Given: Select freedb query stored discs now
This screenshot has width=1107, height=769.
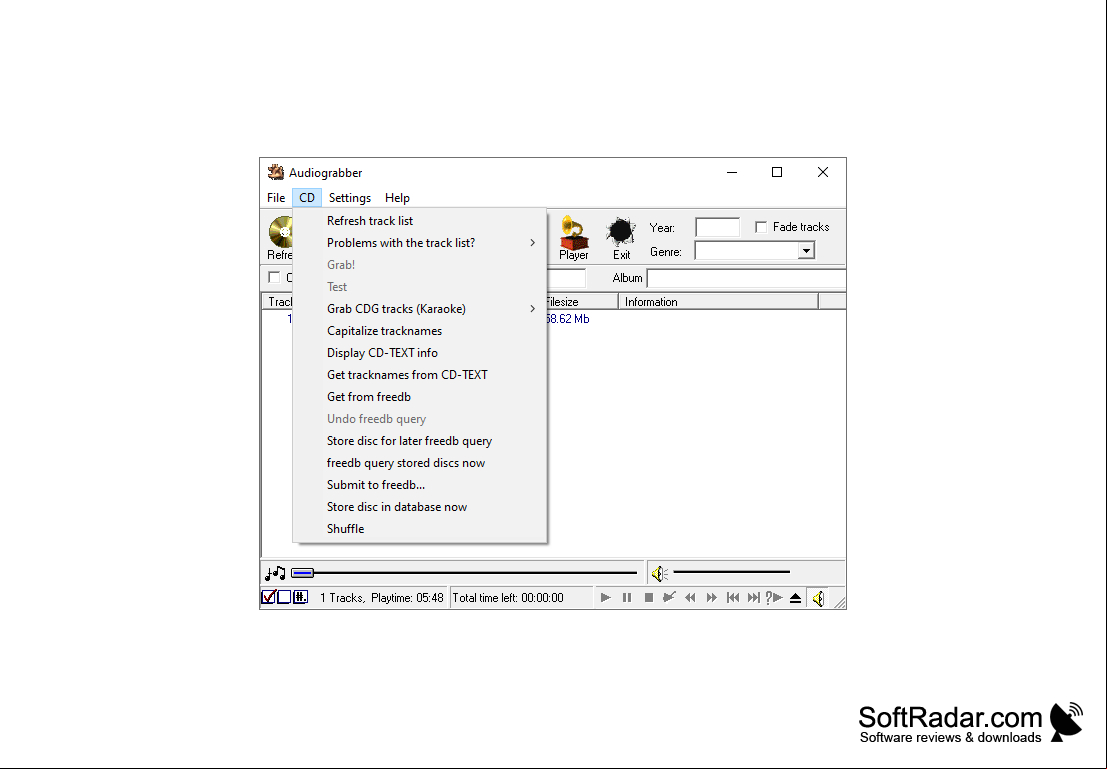Looking at the screenshot, I should 419,463.
